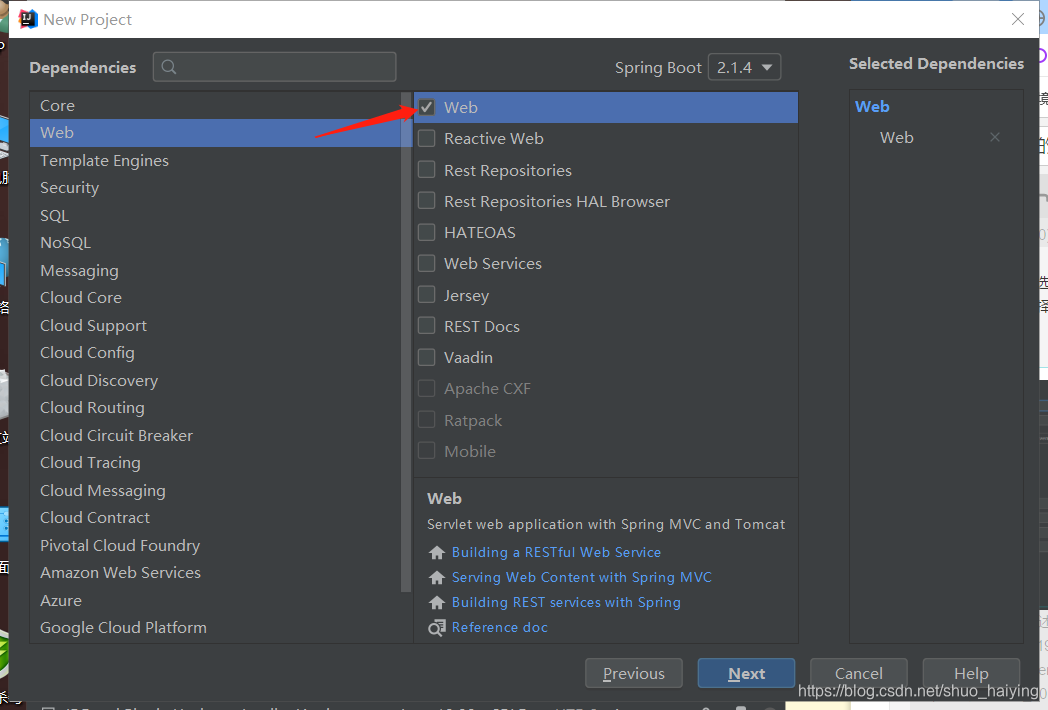This screenshot has height=710, width=1048.
Task: Click the IntelliJ IDEA logo in title bar
Action: click(27, 19)
